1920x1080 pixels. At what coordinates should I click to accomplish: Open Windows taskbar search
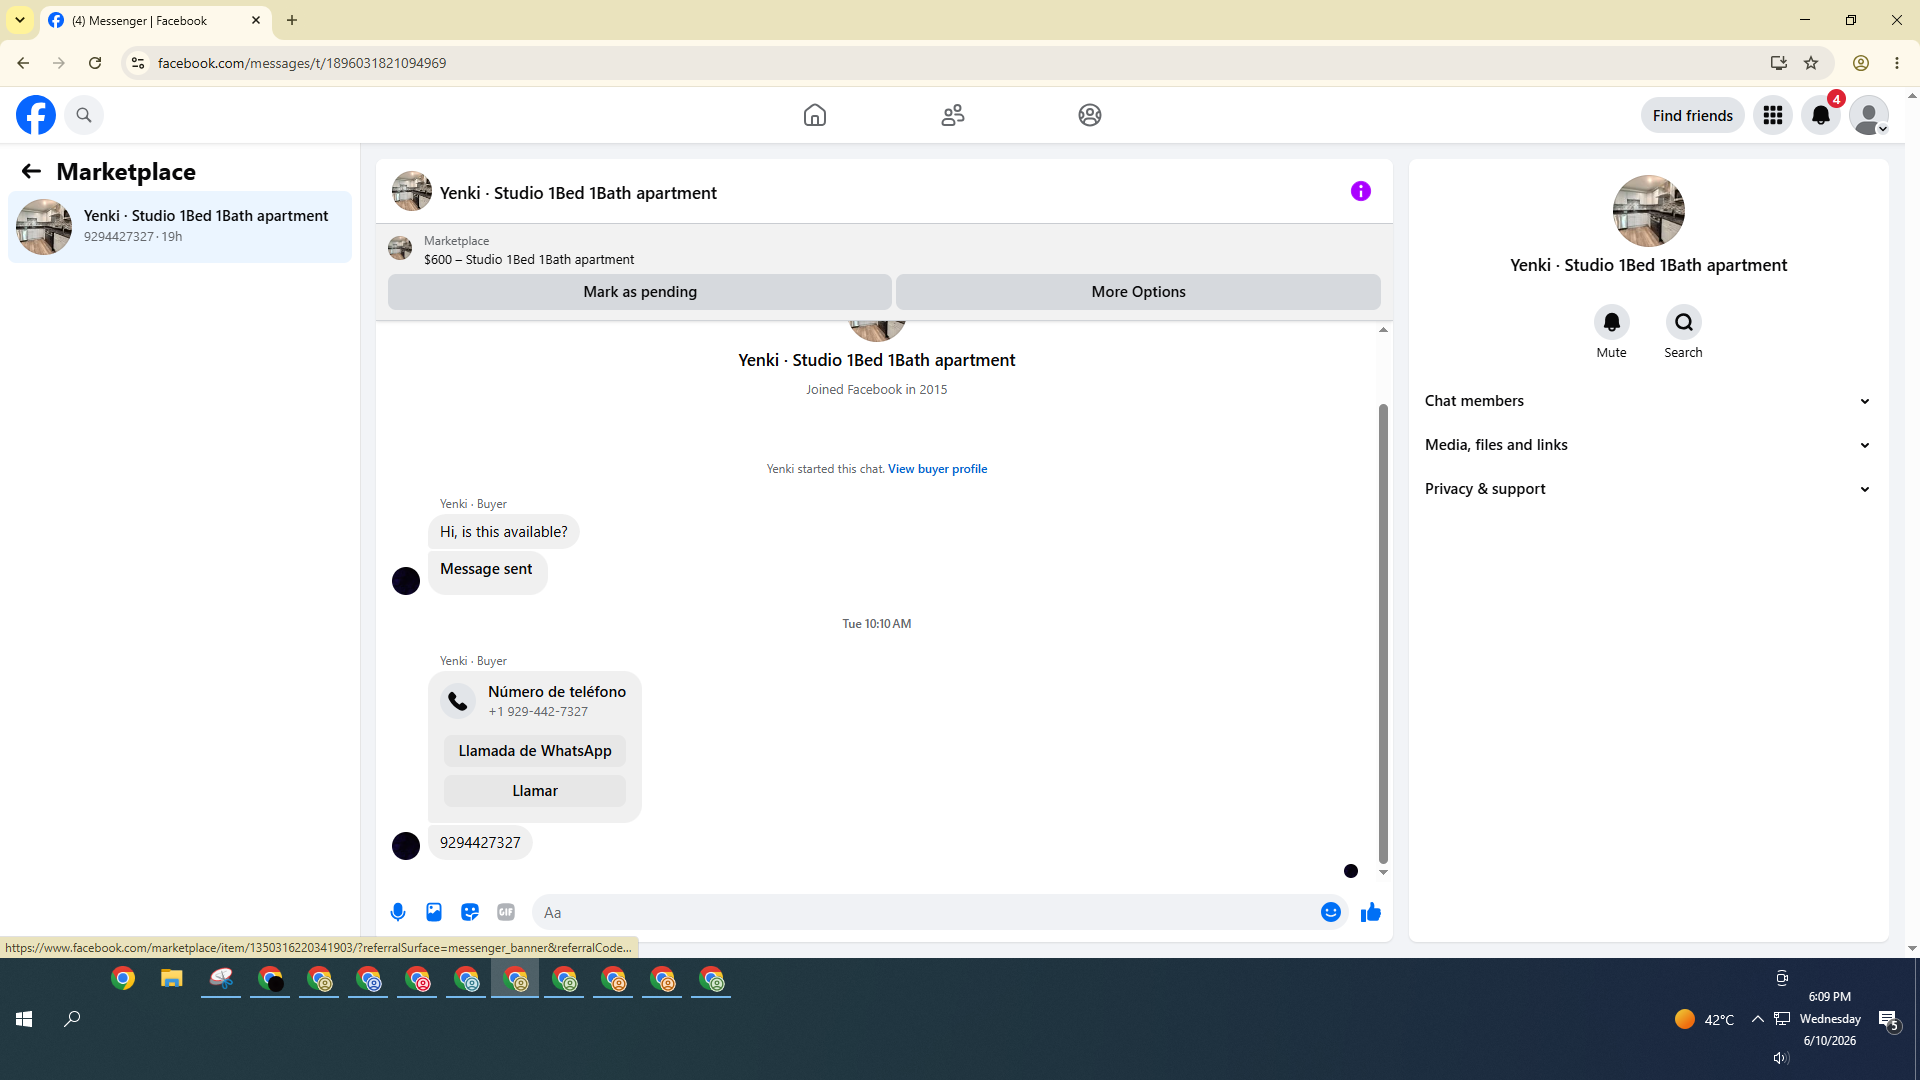[x=72, y=1019]
